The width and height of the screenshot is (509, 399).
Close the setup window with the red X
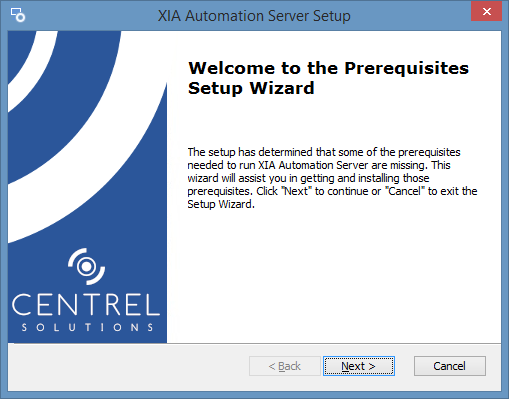486,12
